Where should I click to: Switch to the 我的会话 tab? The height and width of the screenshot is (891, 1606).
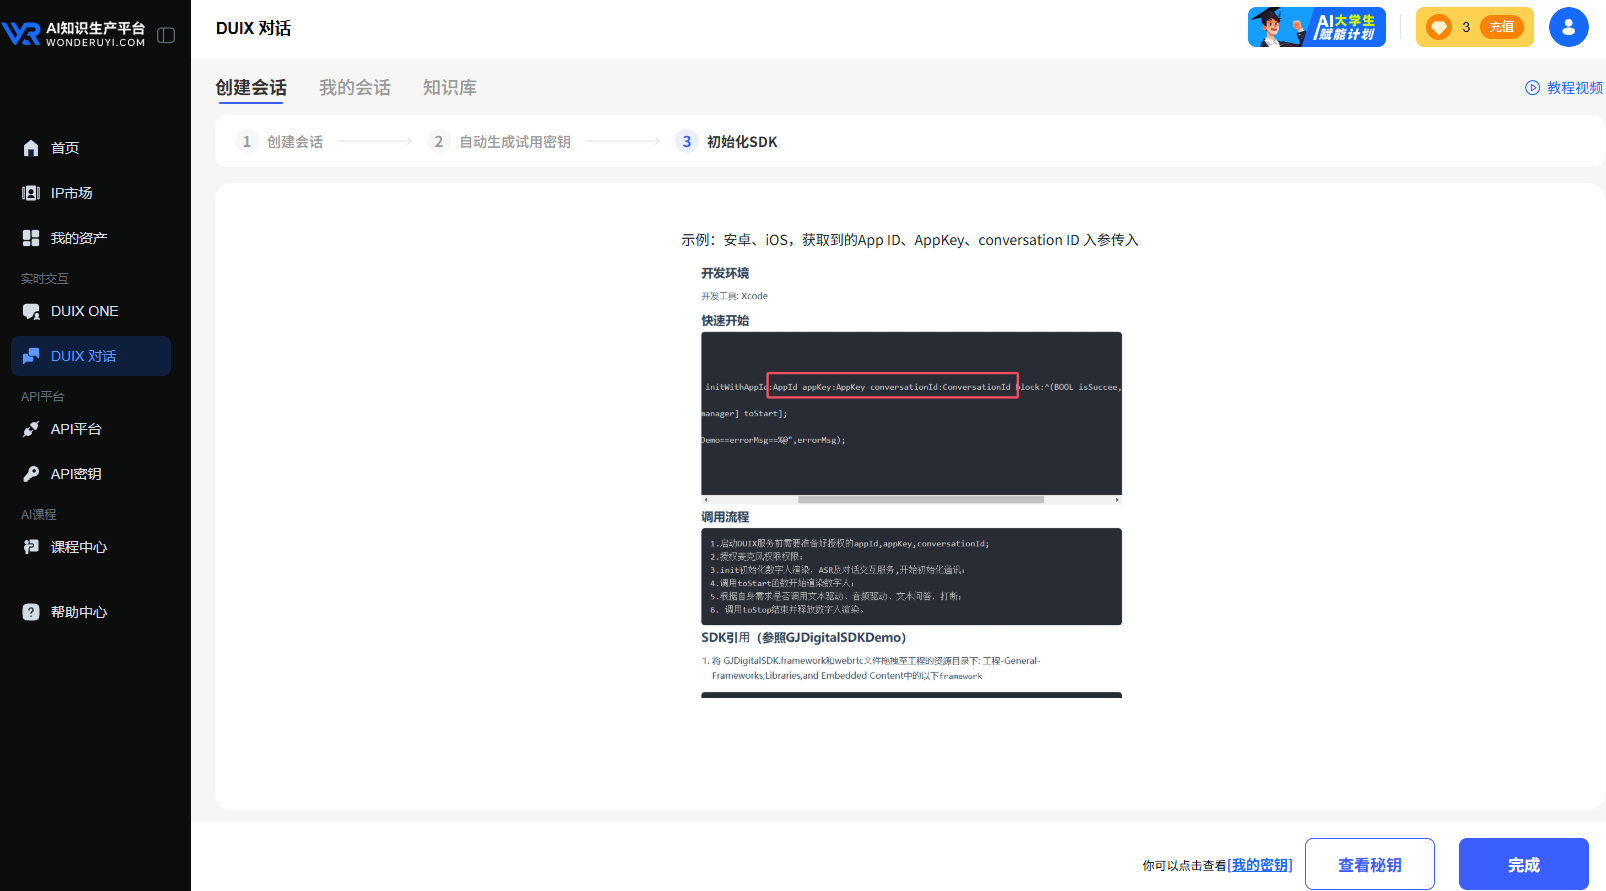pyautogui.click(x=355, y=88)
